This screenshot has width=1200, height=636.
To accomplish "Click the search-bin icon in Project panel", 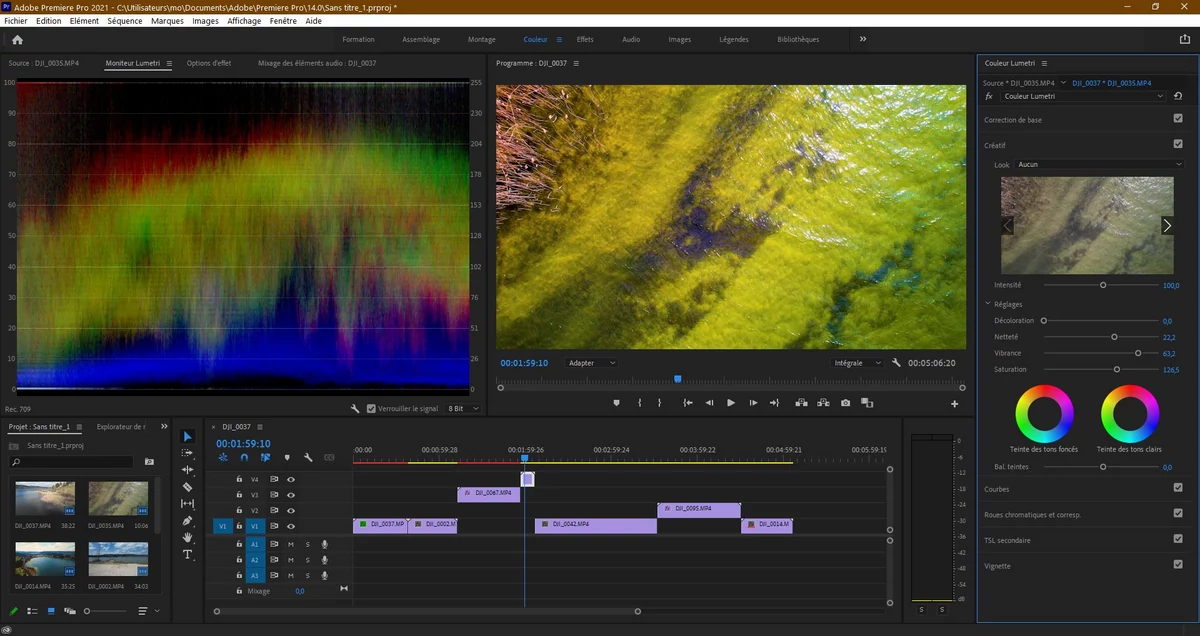I will tap(149, 462).
